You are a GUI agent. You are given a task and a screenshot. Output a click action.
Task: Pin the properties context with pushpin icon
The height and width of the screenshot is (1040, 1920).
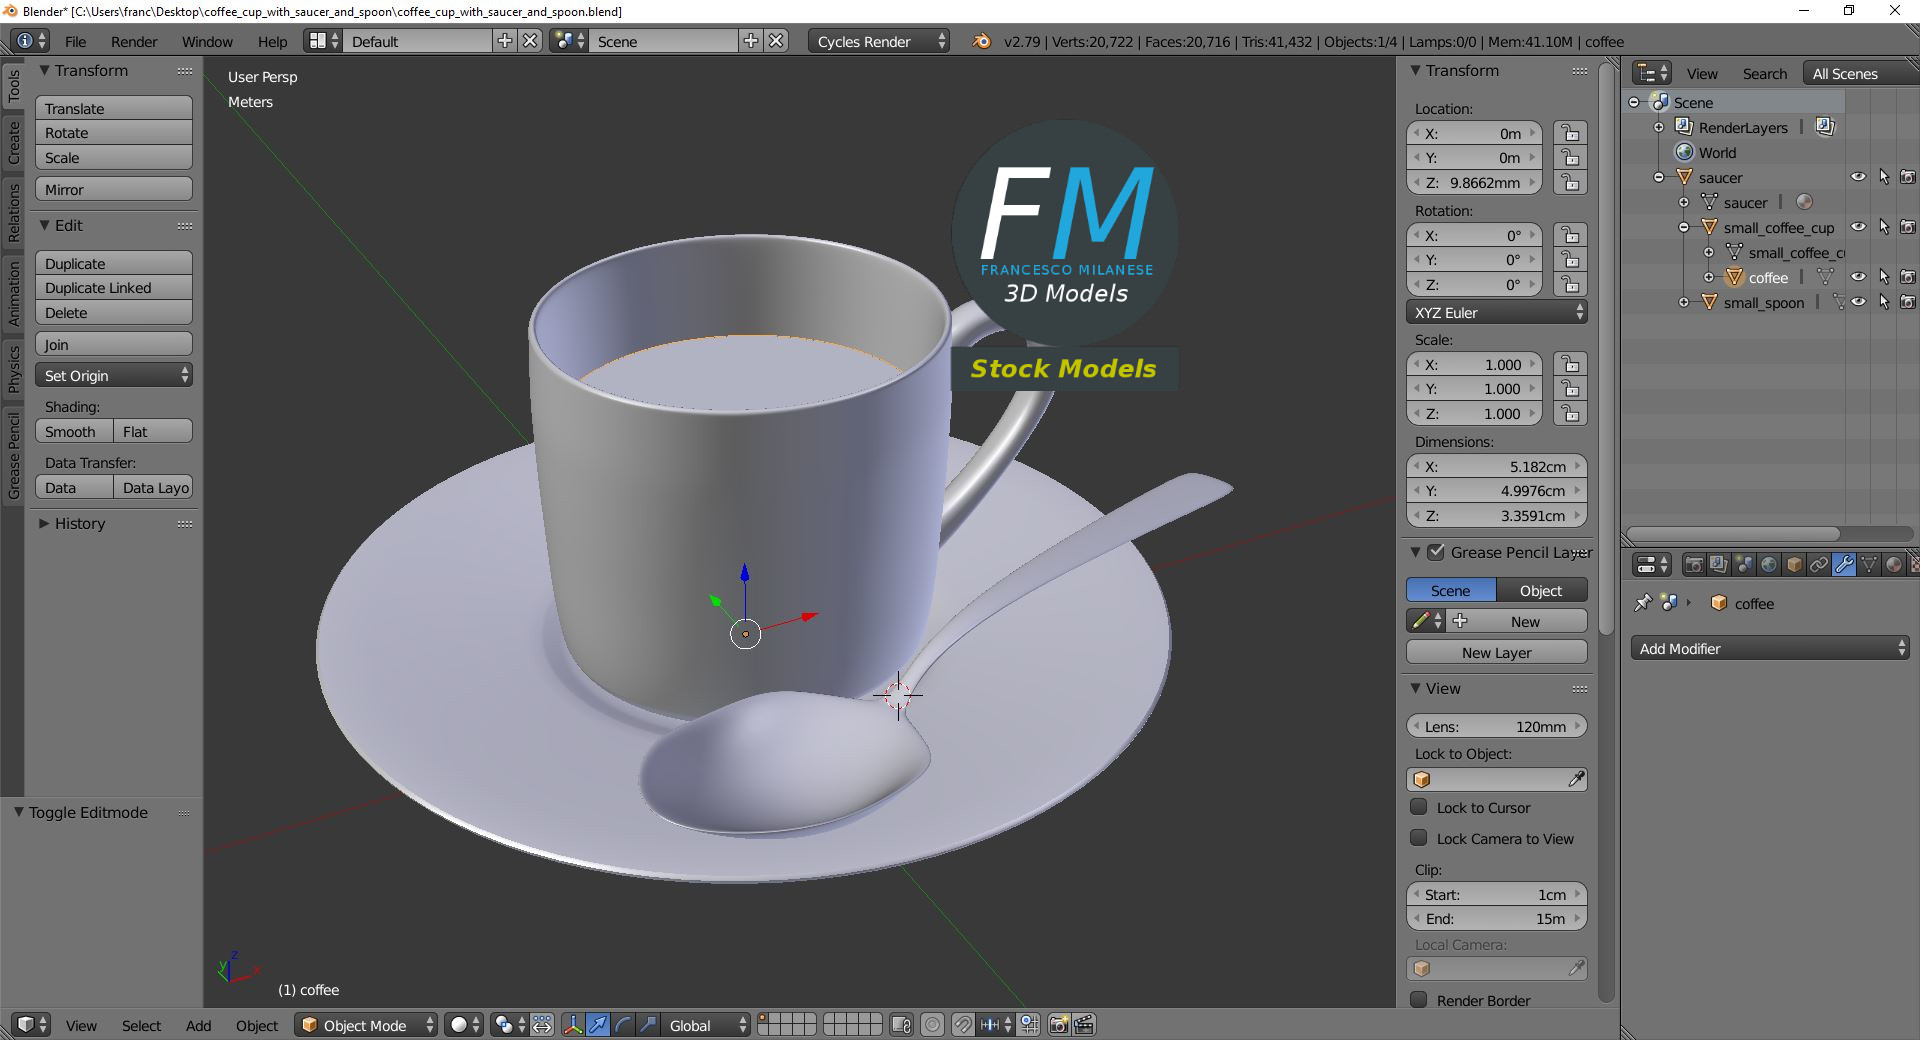click(x=1642, y=603)
